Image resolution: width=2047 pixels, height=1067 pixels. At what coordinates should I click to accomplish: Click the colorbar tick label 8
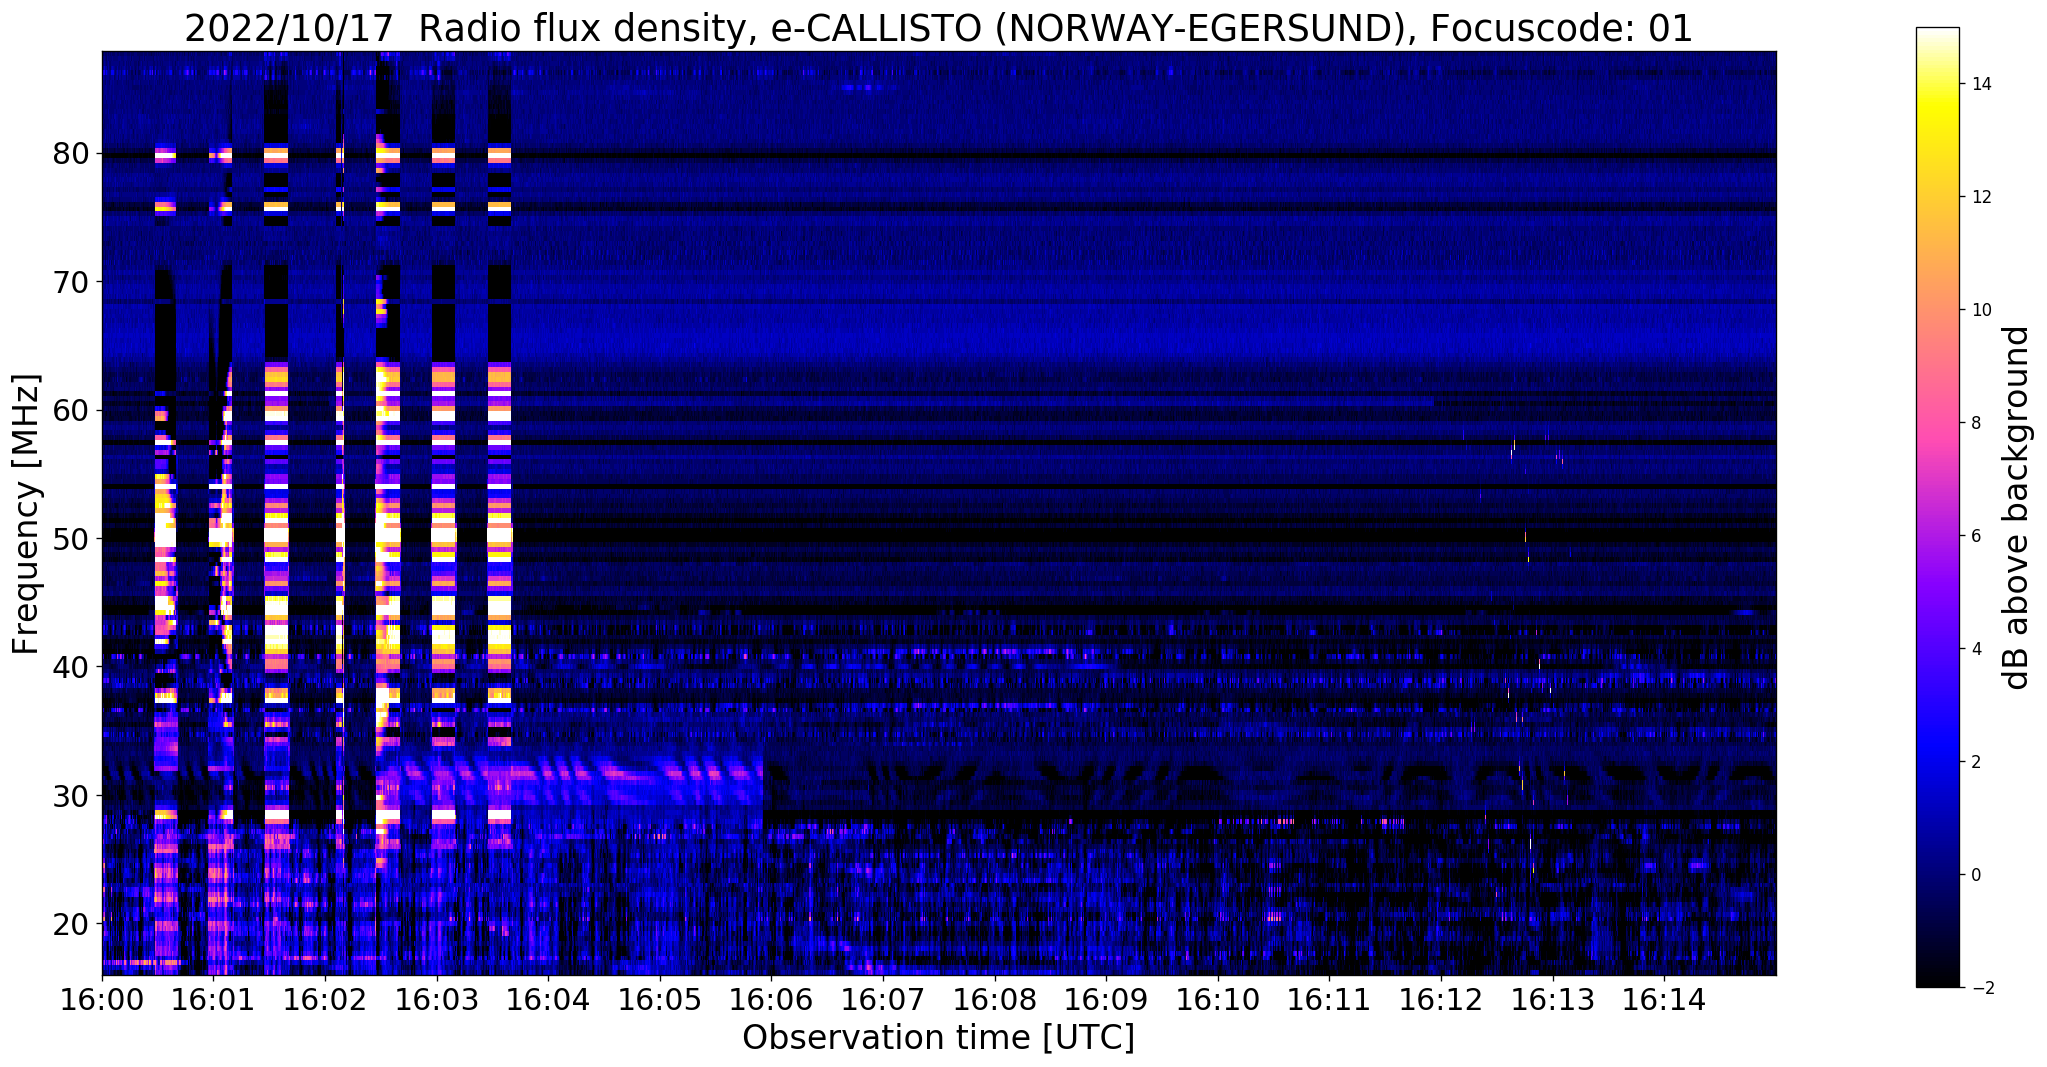(x=1974, y=423)
